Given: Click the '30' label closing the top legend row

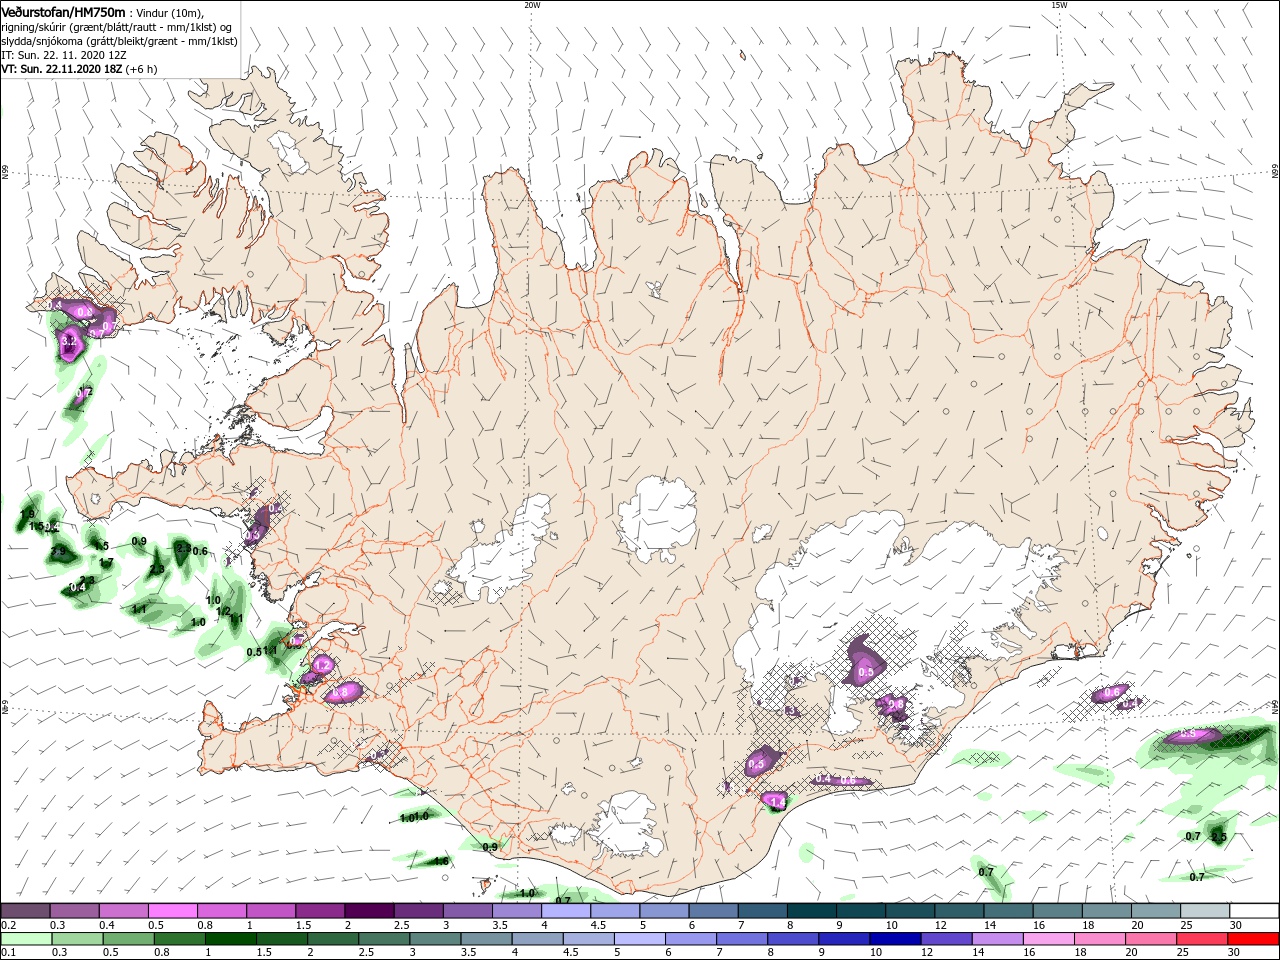Looking at the screenshot, I should pos(1236,926).
